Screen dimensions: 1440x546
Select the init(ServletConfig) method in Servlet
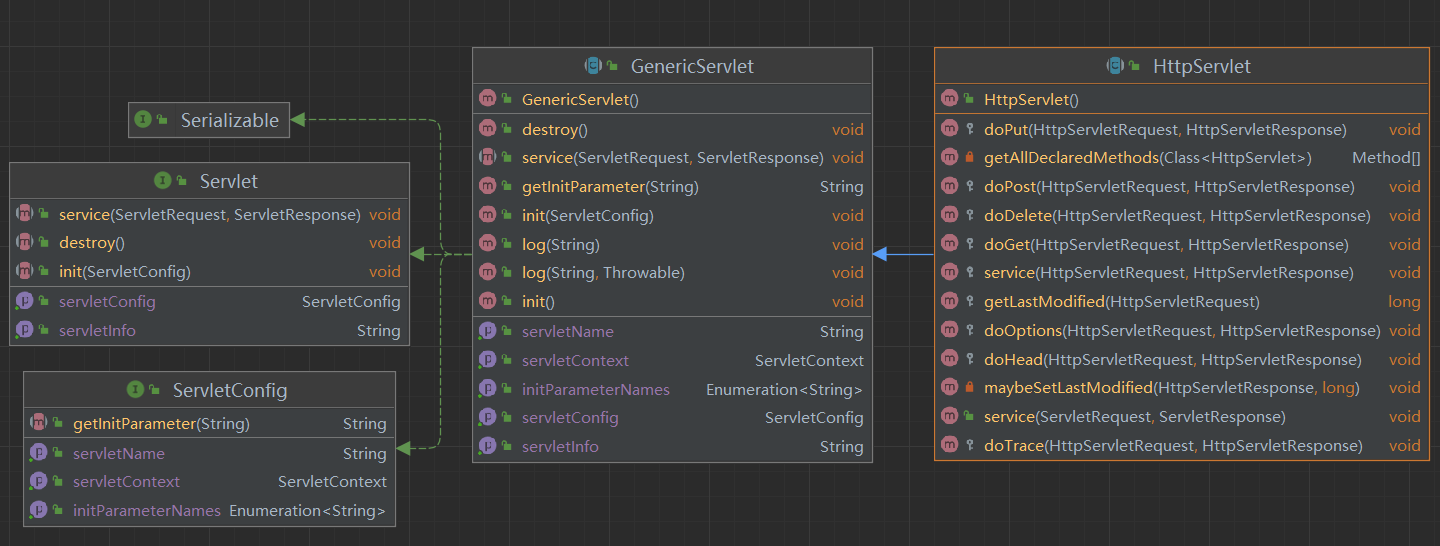124,271
